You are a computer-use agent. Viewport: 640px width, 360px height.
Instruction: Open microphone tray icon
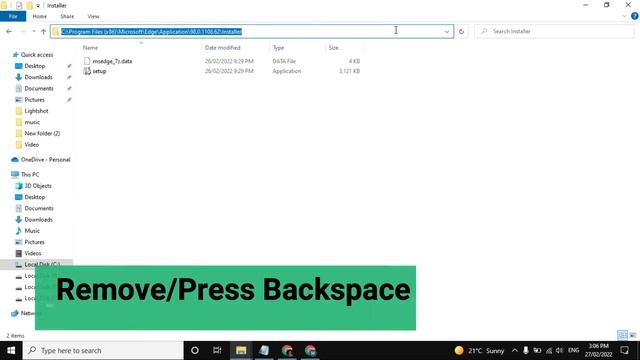[x=526, y=351]
